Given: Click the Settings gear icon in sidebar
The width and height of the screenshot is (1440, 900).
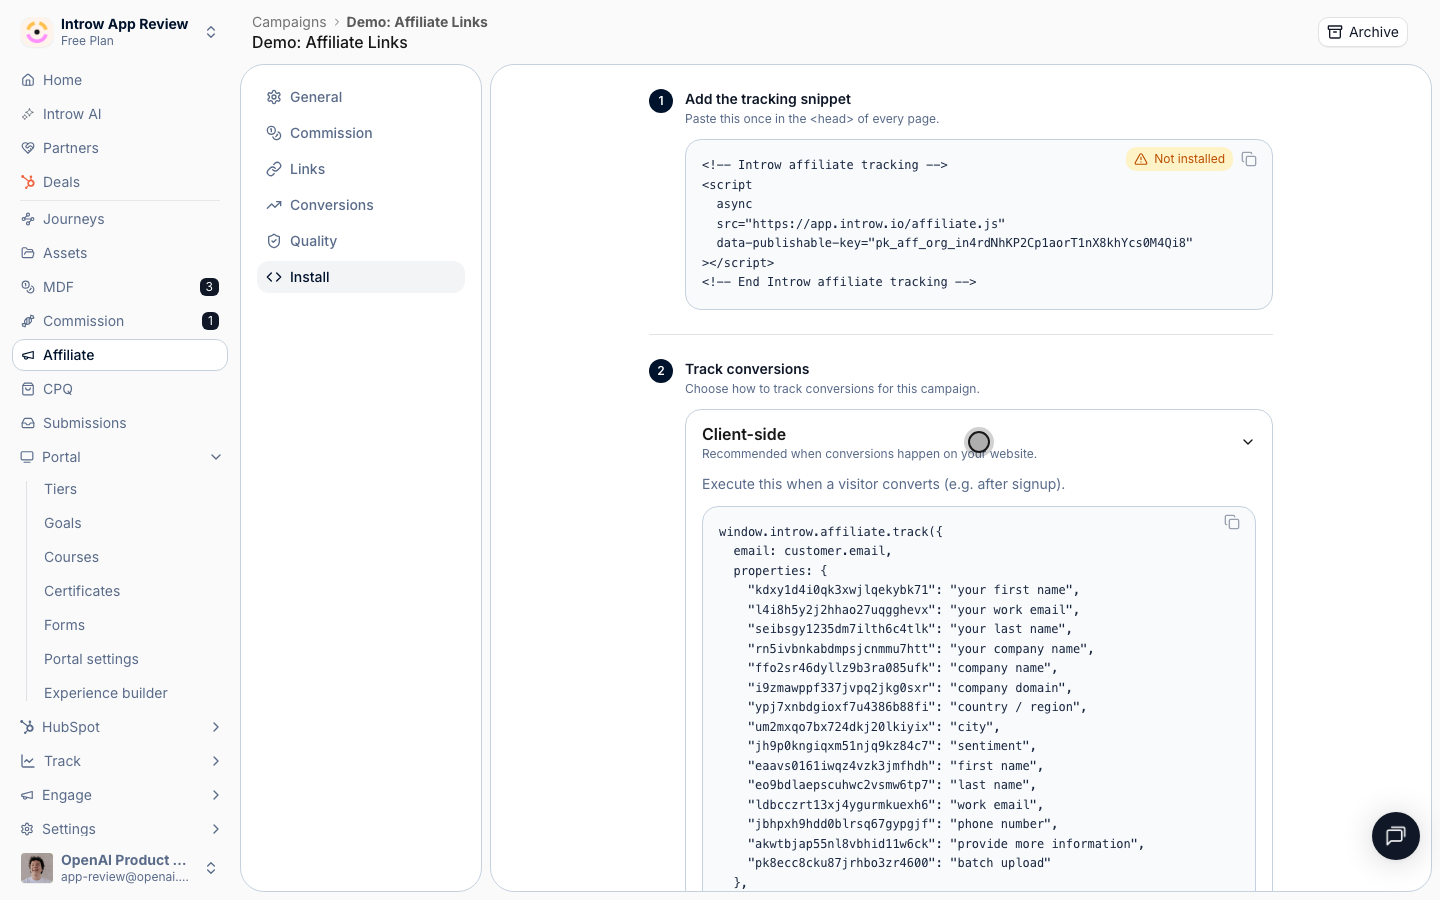Looking at the screenshot, I should point(27,829).
